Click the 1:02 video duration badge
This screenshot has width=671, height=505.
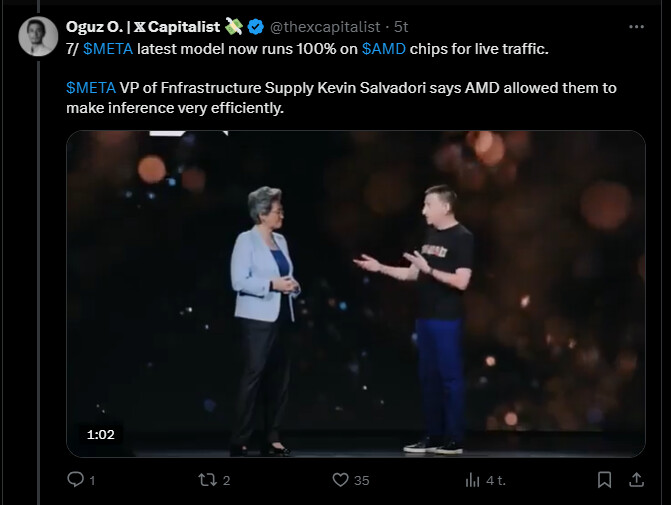(x=101, y=435)
